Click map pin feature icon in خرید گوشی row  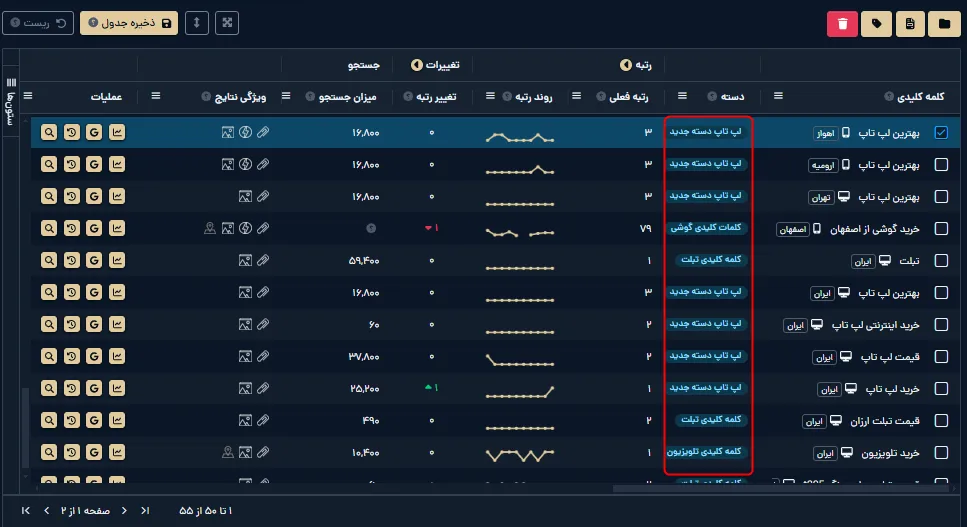tap(210, 228)
